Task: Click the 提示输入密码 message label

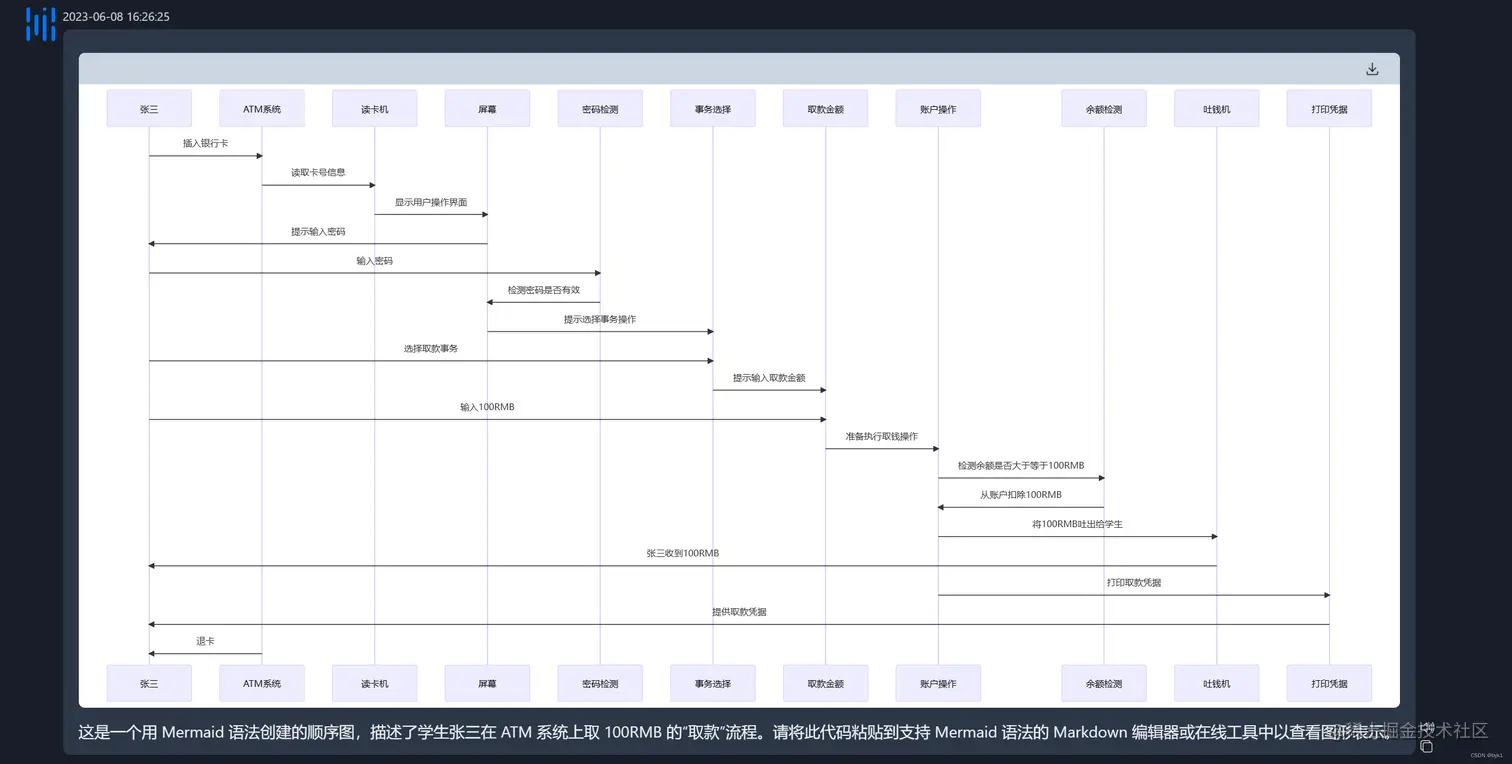Action: (x=318, y=232)
